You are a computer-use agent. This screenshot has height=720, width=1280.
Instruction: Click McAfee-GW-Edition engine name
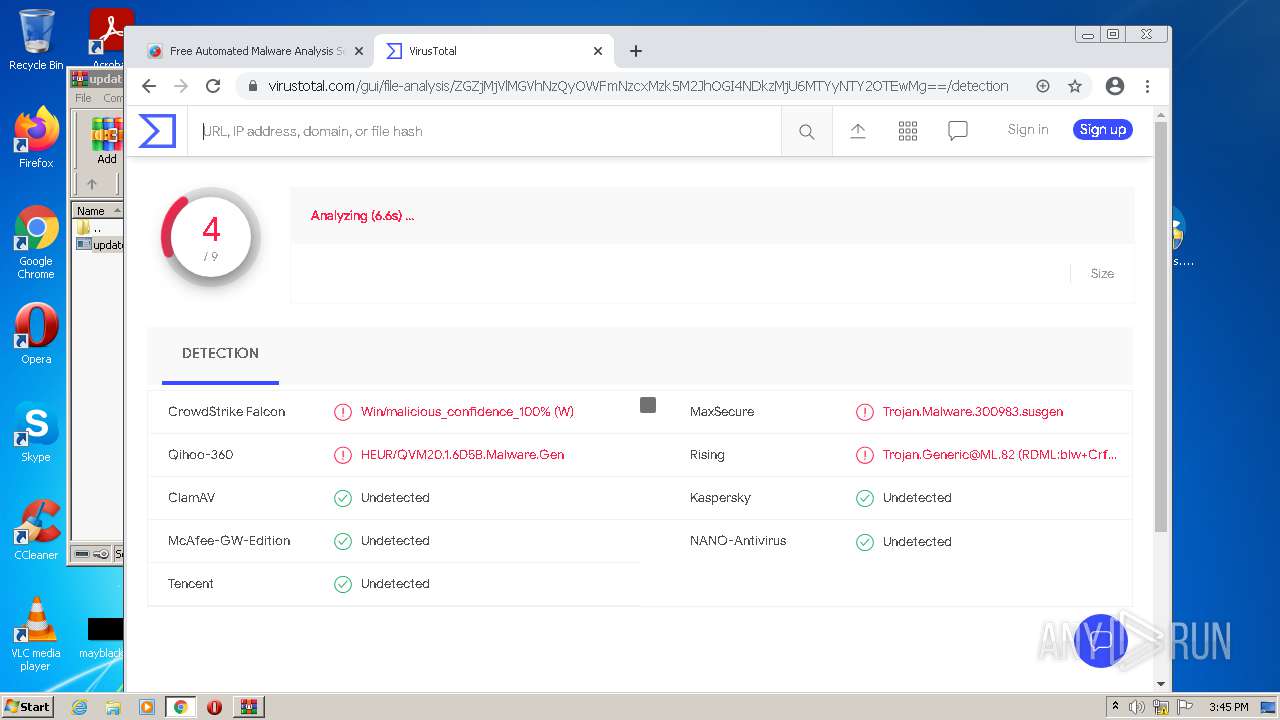point(229,540)
